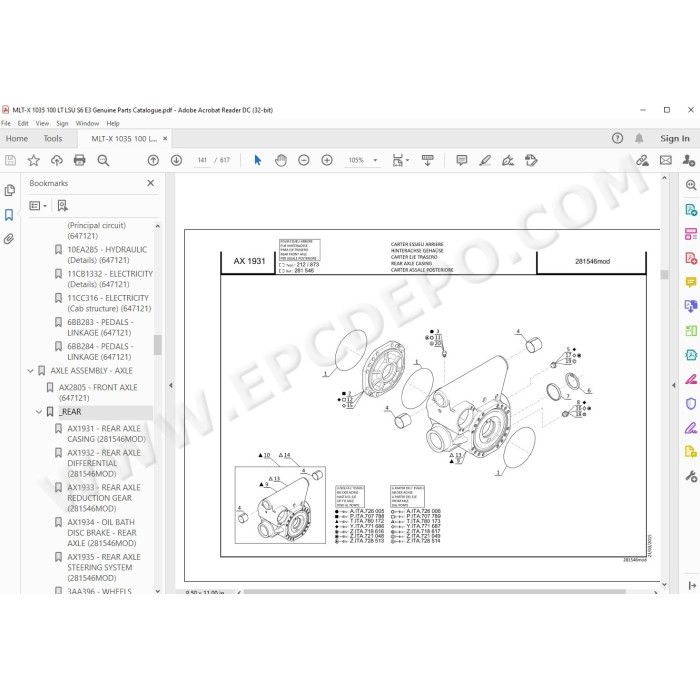Click the share with others person icon

(x=688, y=160)
